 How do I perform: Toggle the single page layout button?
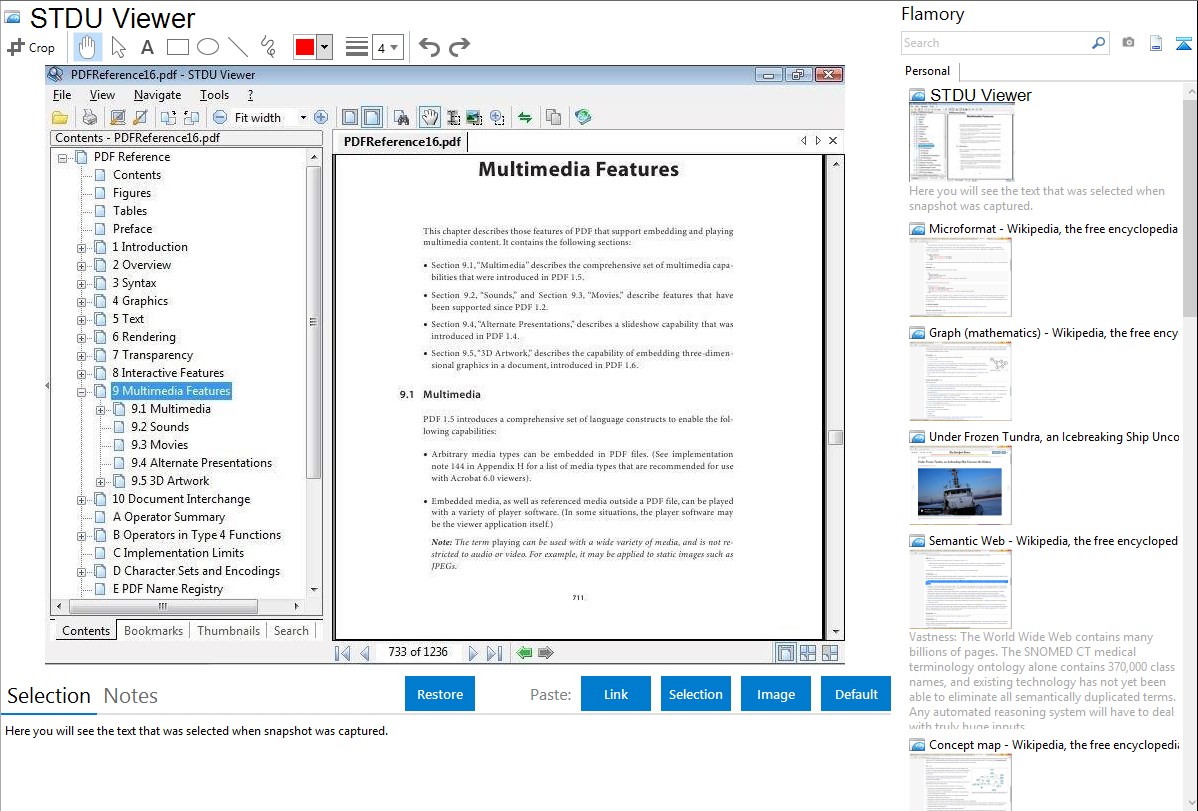click(x=349, y=117)
